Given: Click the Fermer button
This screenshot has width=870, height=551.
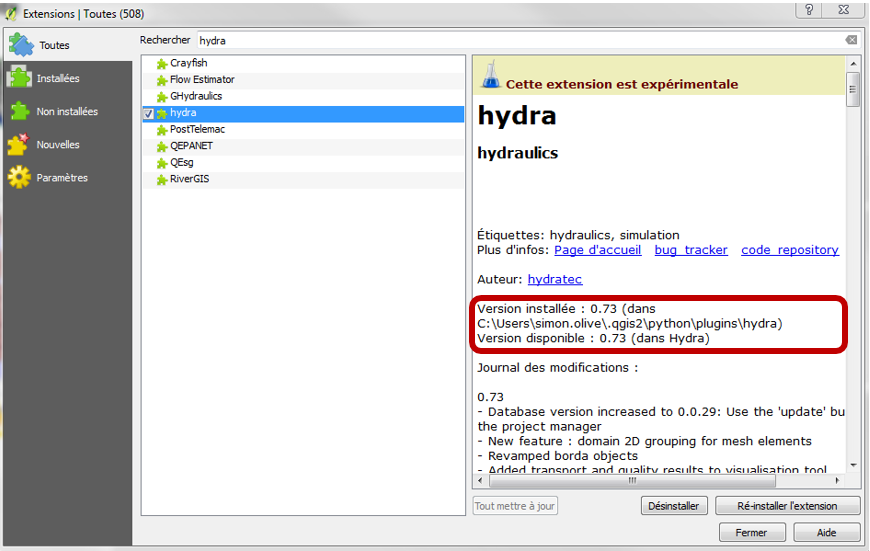Looking at the screenshot, I should [x=752, y=533].
